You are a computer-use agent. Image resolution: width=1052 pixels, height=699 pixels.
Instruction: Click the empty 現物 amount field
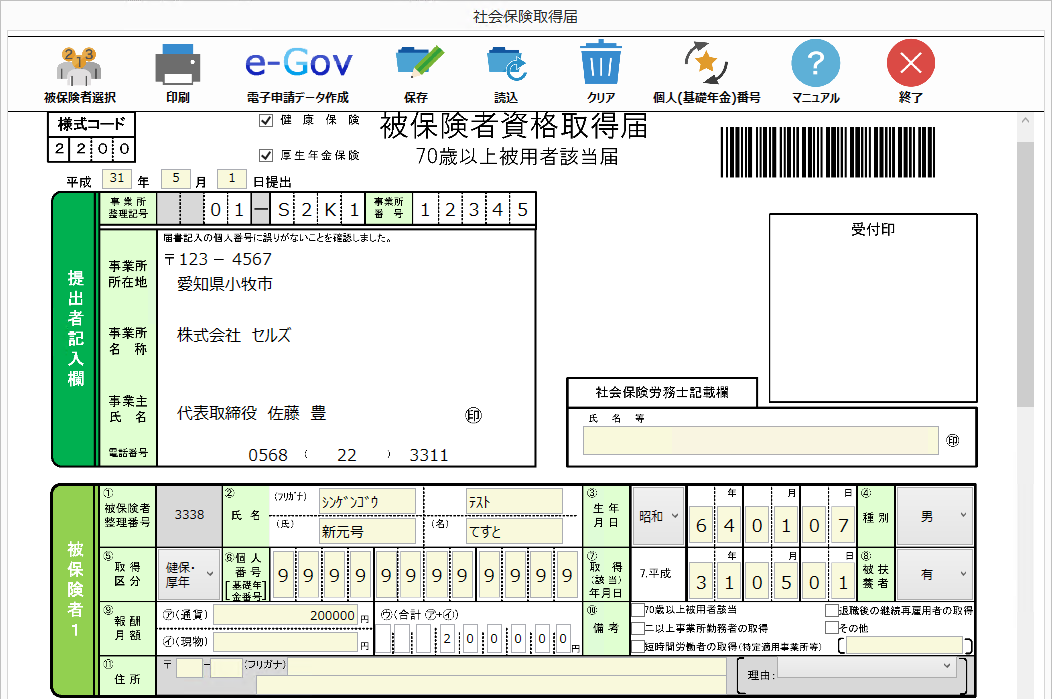tap(286, 642)
